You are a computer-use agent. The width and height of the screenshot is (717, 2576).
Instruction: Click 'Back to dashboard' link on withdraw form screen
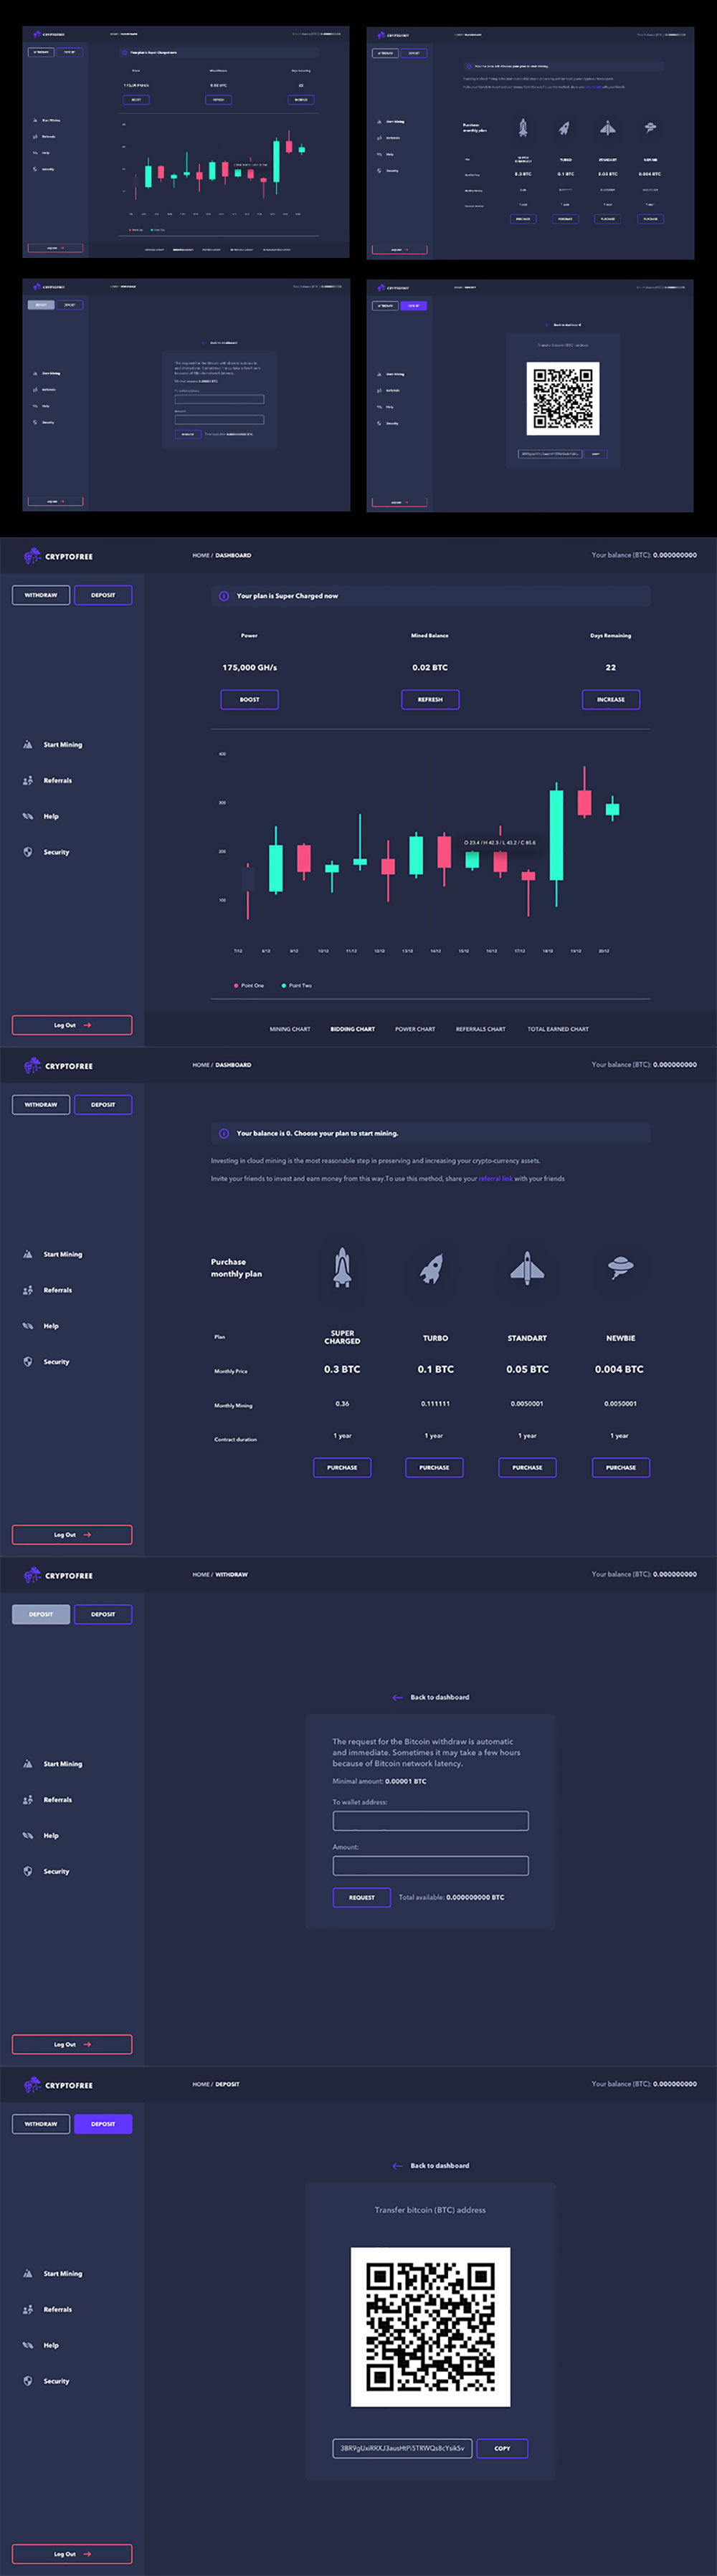point(440,1697)
